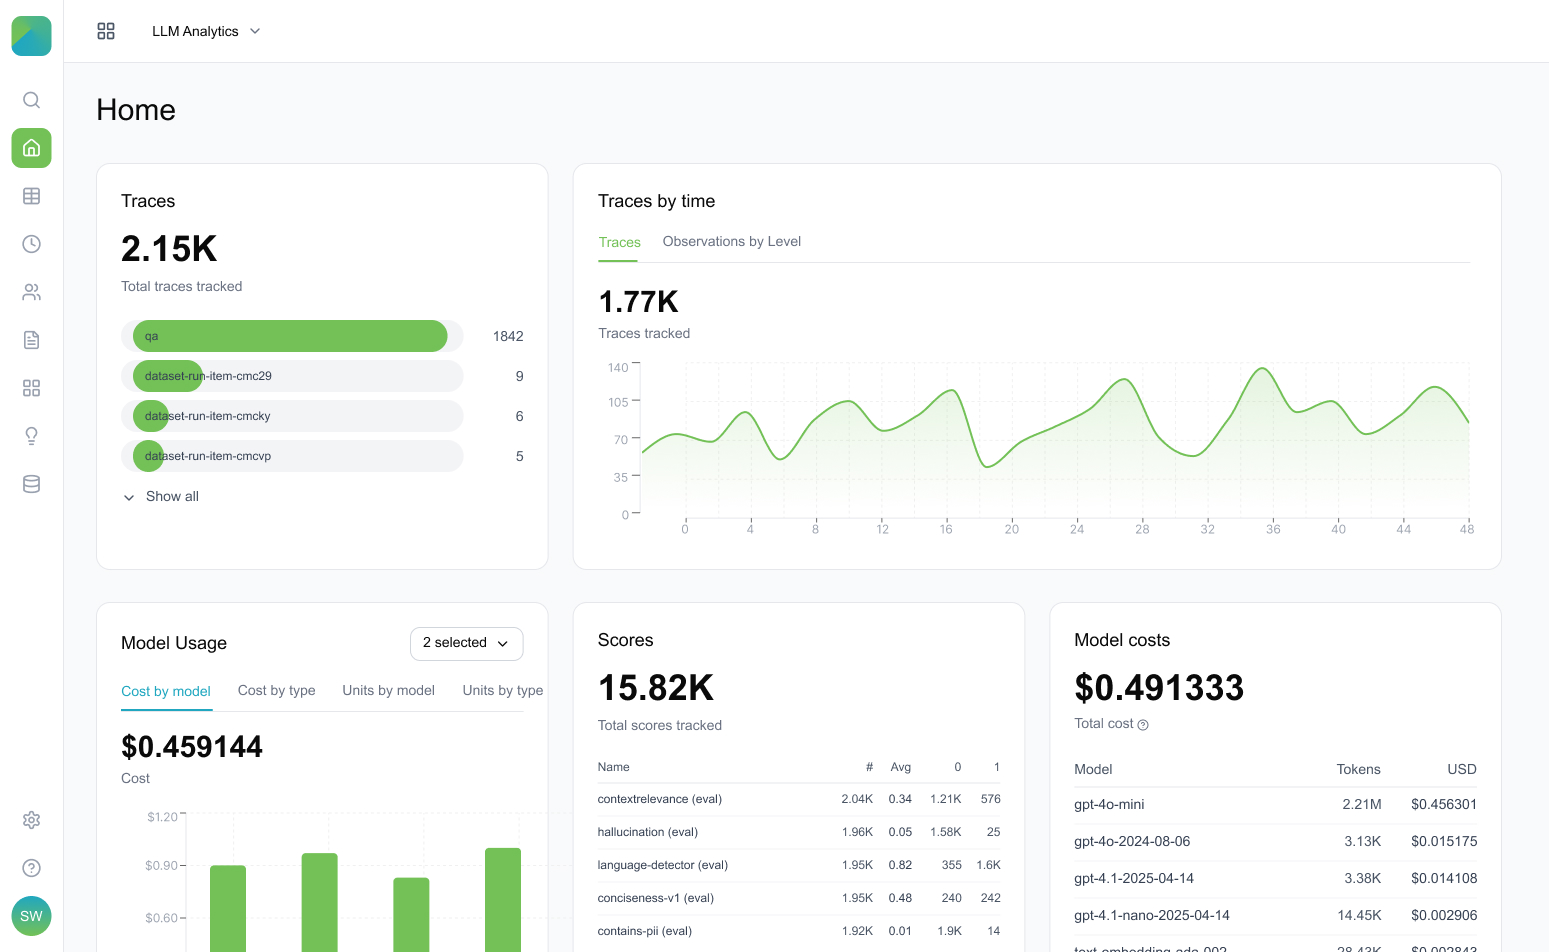The width and height of the screenshot is (1549, 952).
Task: Click the SW profile avatar
Action: click(31, 915)
